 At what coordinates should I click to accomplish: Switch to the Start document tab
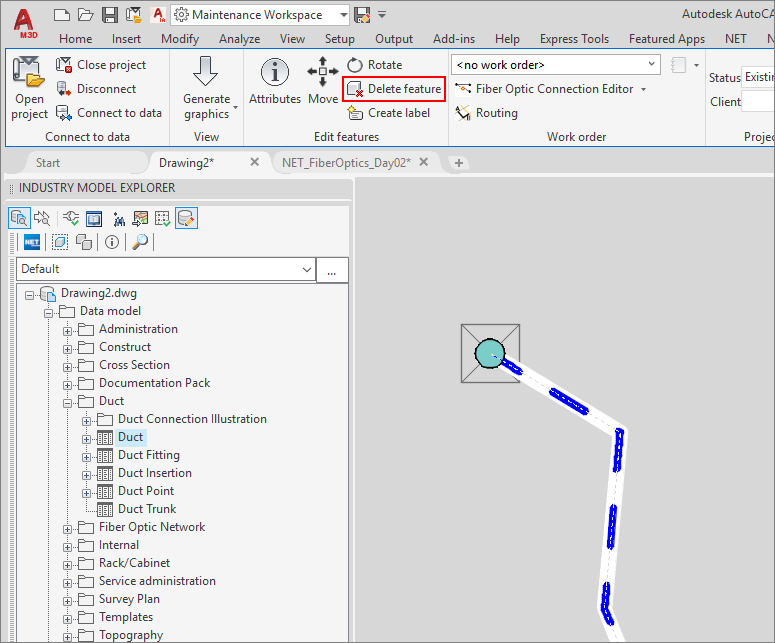pos(48,163)
